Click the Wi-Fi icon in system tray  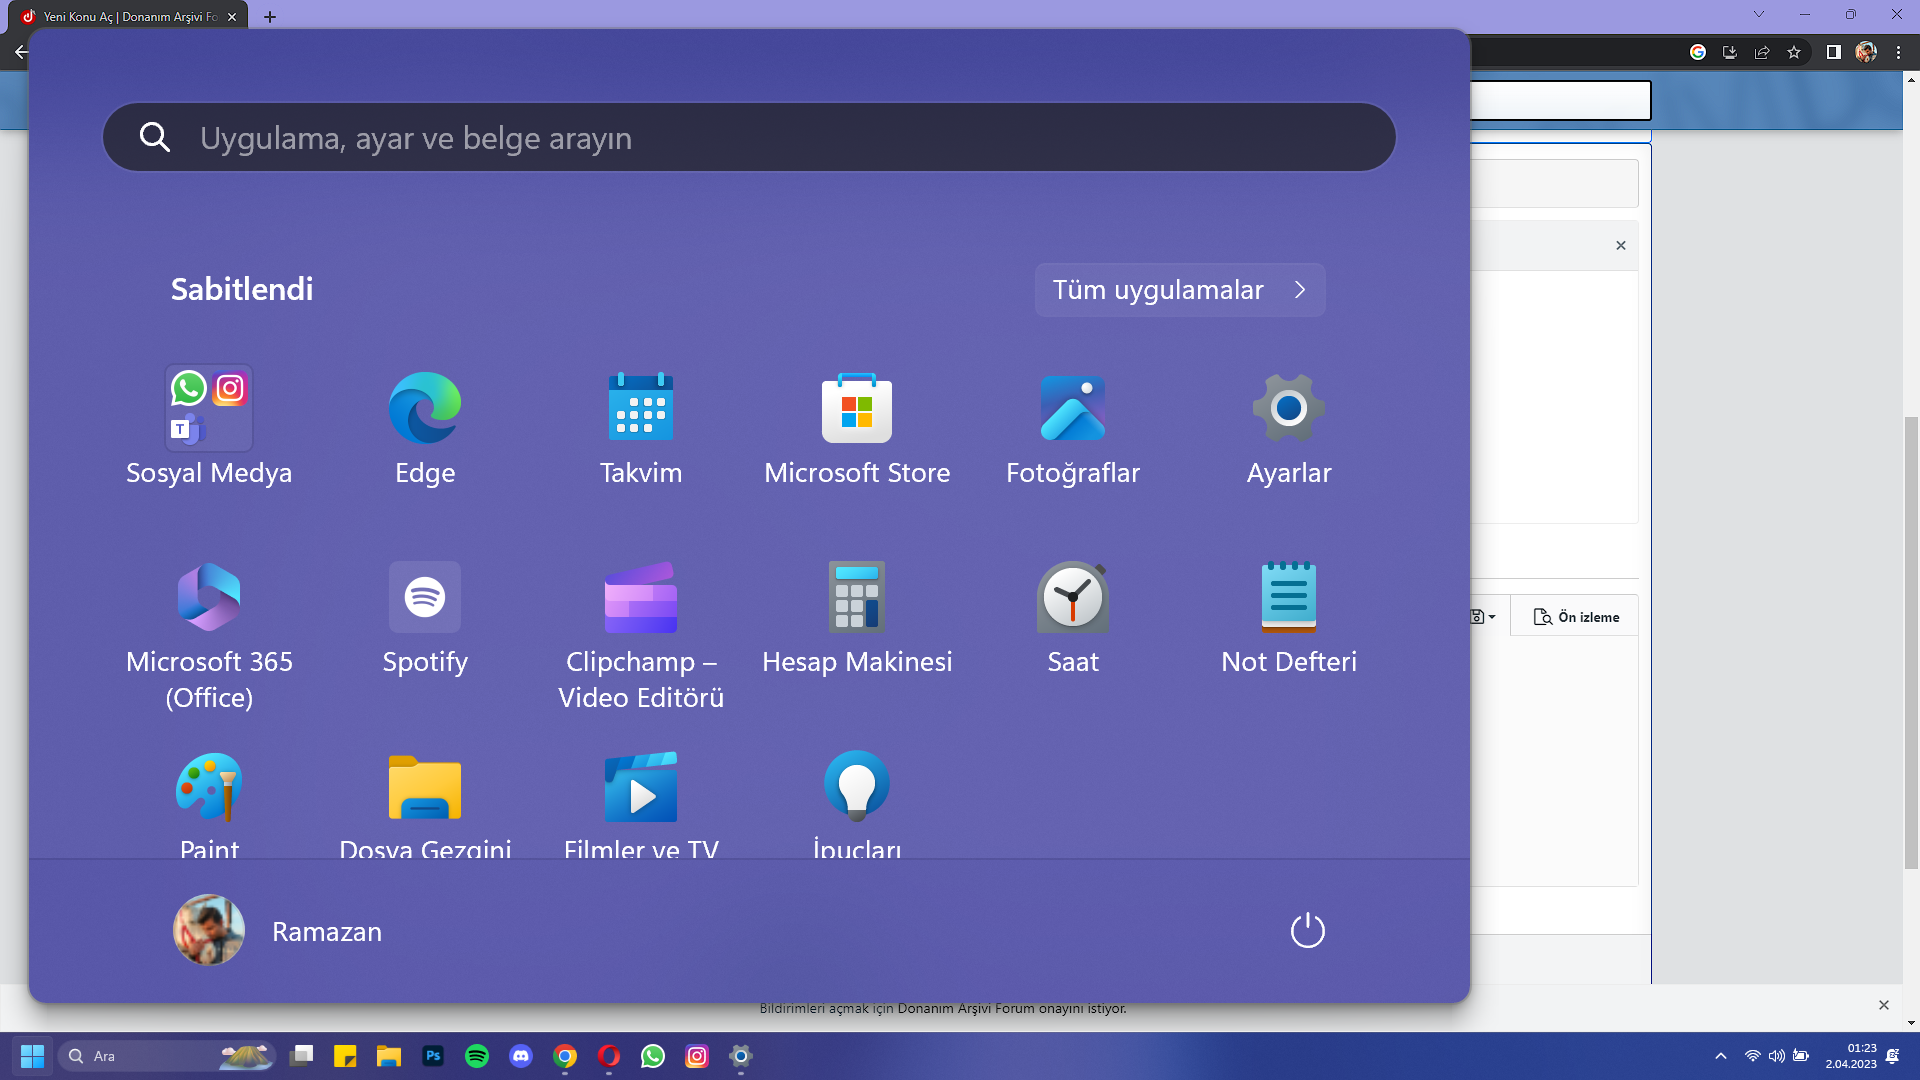[x=1752, y=1056]
